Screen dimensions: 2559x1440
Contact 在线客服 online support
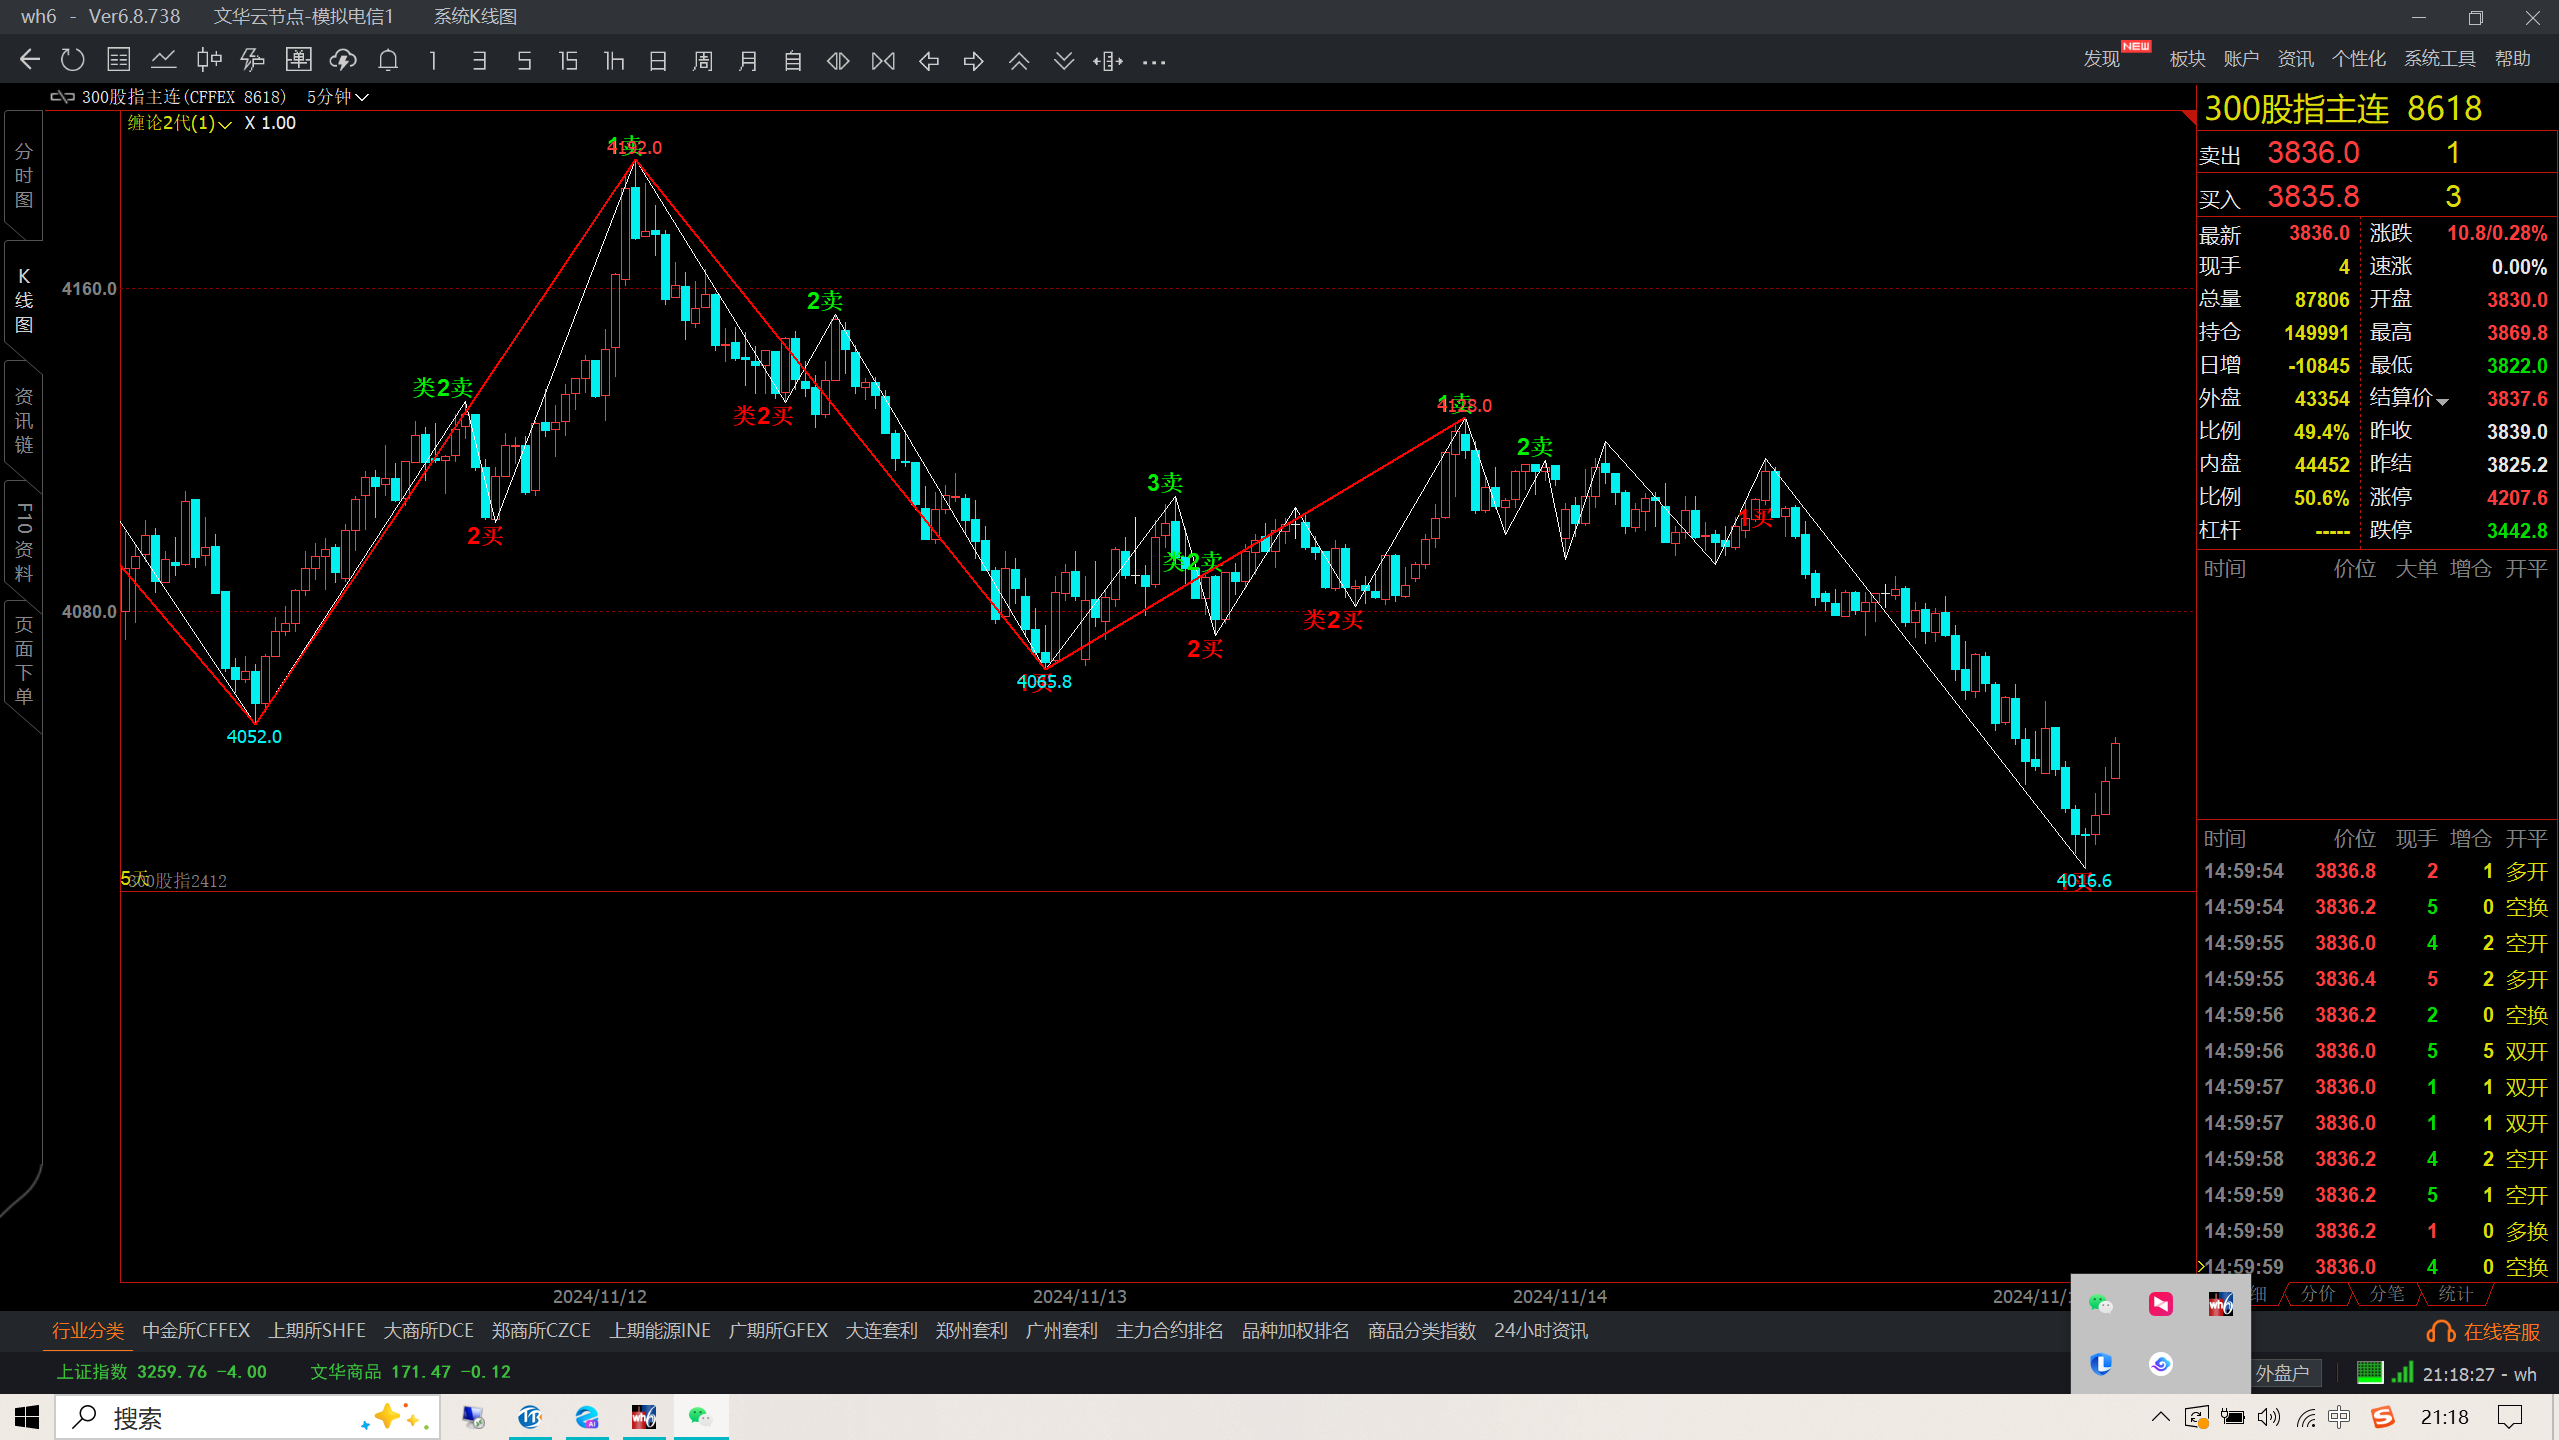point(2484,1332)
